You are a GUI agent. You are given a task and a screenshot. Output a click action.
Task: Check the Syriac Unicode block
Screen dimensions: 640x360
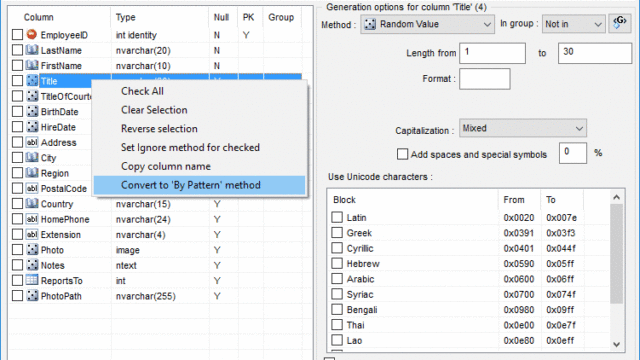click(337, 294)
